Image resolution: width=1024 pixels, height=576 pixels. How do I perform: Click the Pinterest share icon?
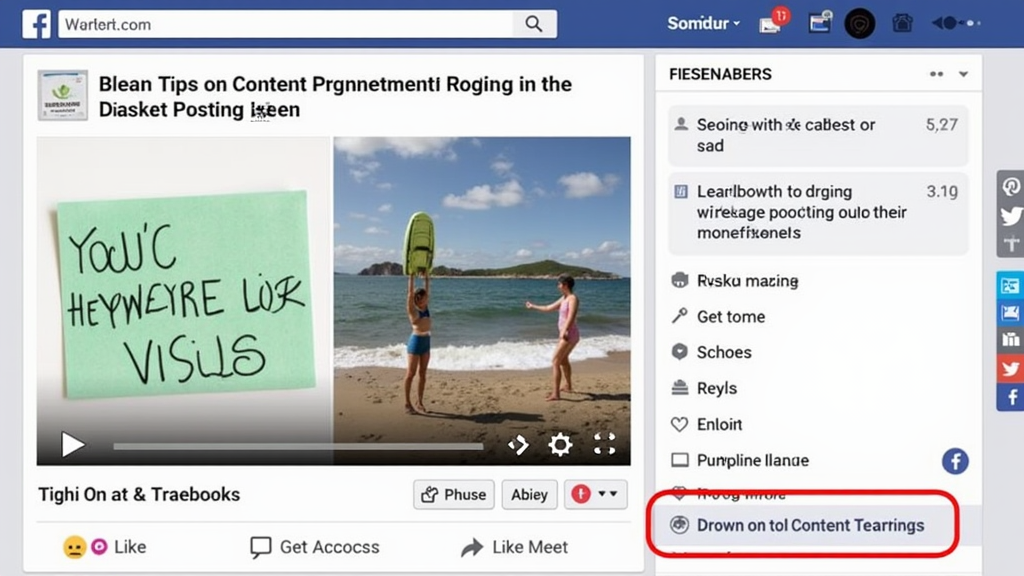(1011, 187)
